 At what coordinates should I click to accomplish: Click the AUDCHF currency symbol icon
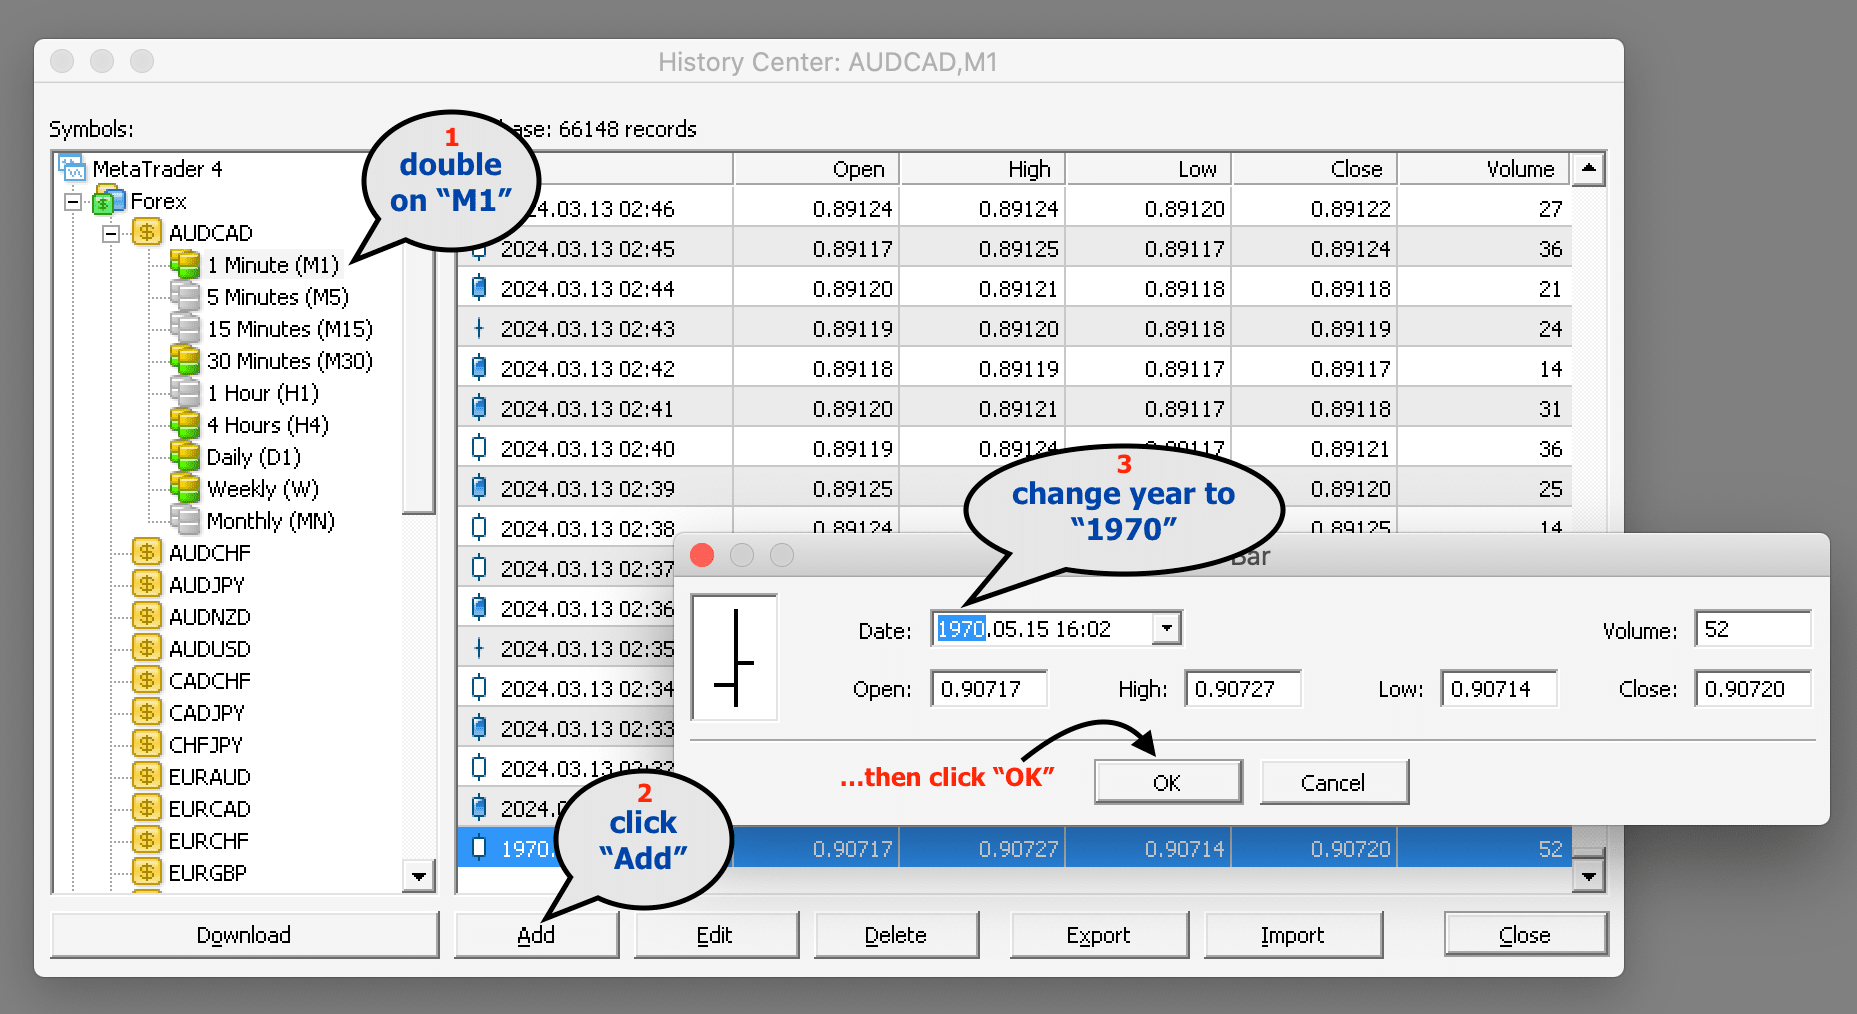click(147, 552)
